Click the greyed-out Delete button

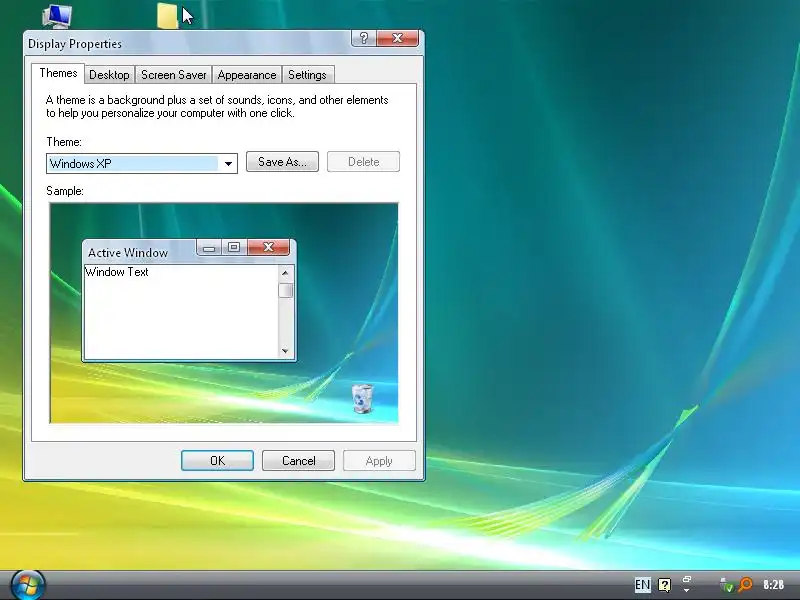[363, 162]
